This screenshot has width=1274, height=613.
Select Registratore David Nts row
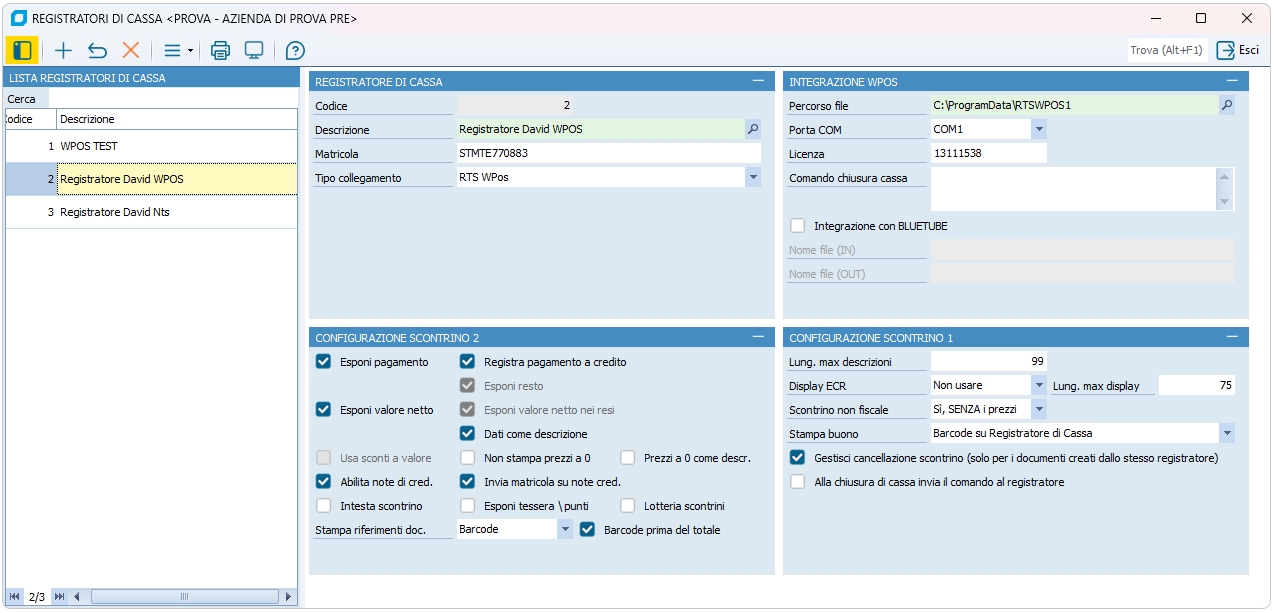115,212
